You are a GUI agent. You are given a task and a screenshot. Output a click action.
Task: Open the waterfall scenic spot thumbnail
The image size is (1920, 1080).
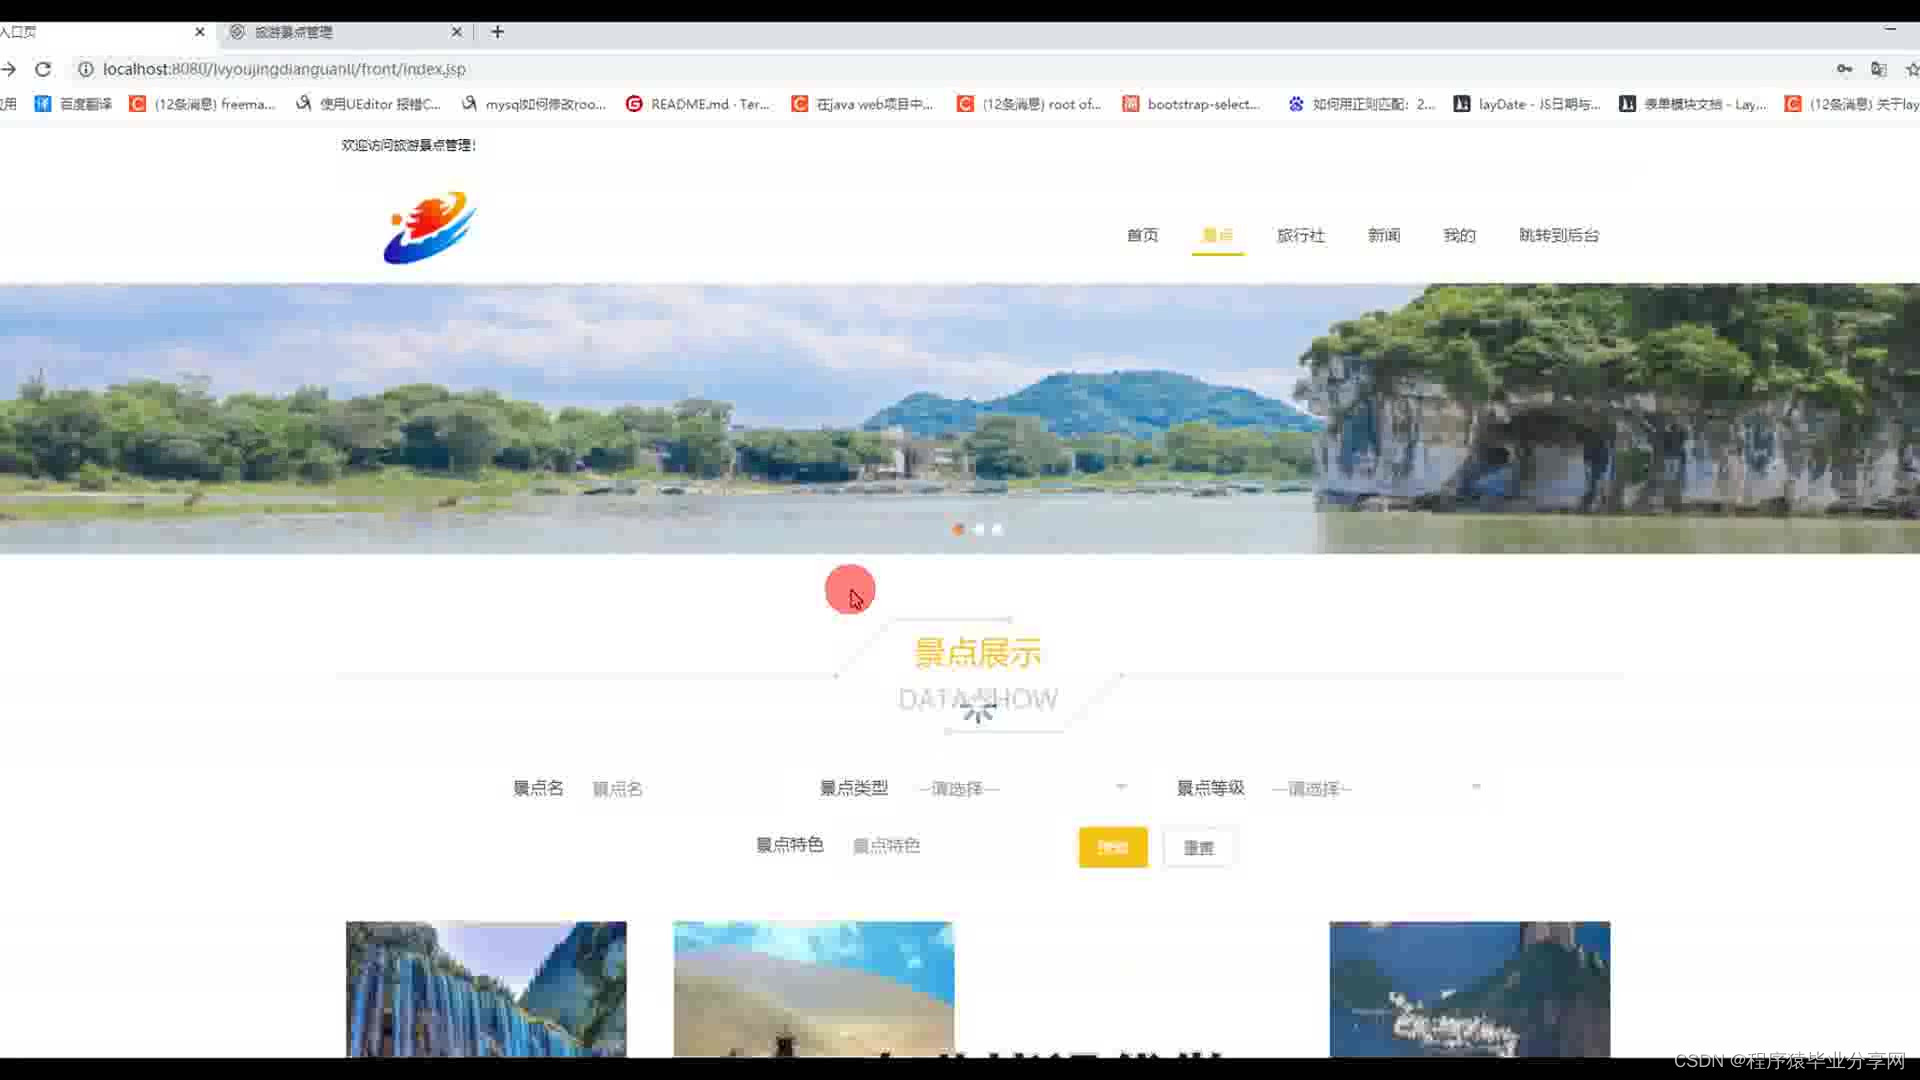[x=486, y=988]
